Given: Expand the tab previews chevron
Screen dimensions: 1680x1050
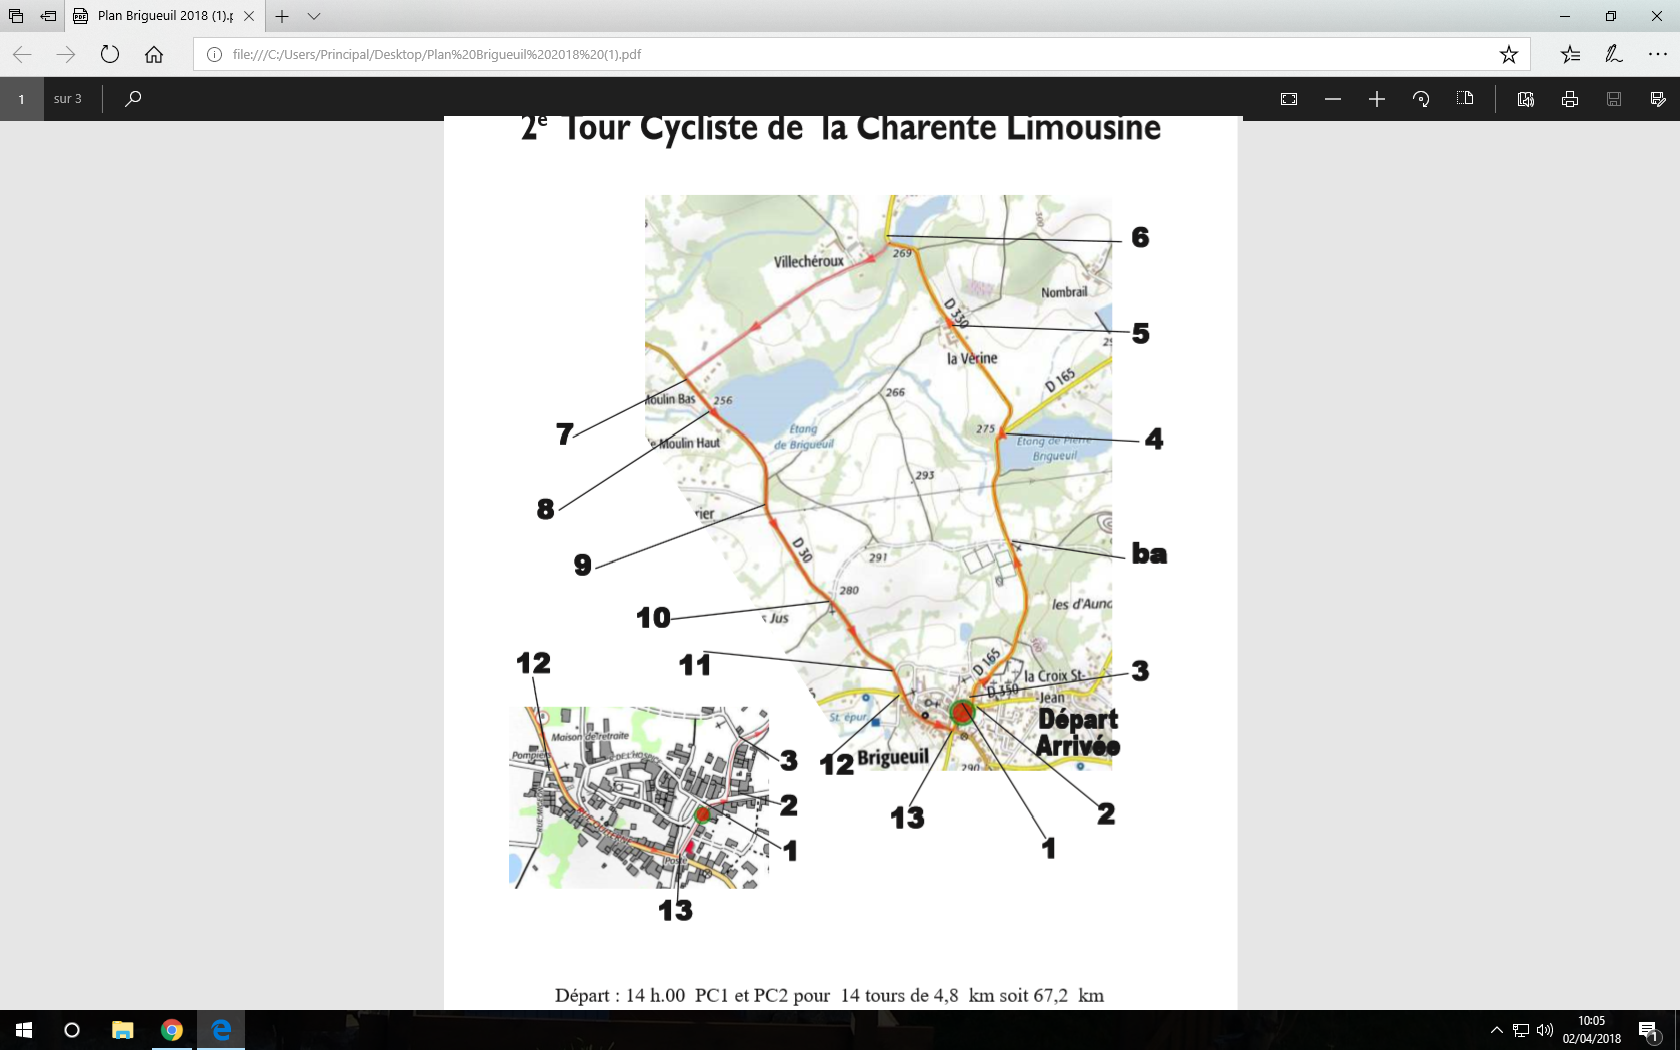Looking at the screenshot, I should tap(314, 16).
